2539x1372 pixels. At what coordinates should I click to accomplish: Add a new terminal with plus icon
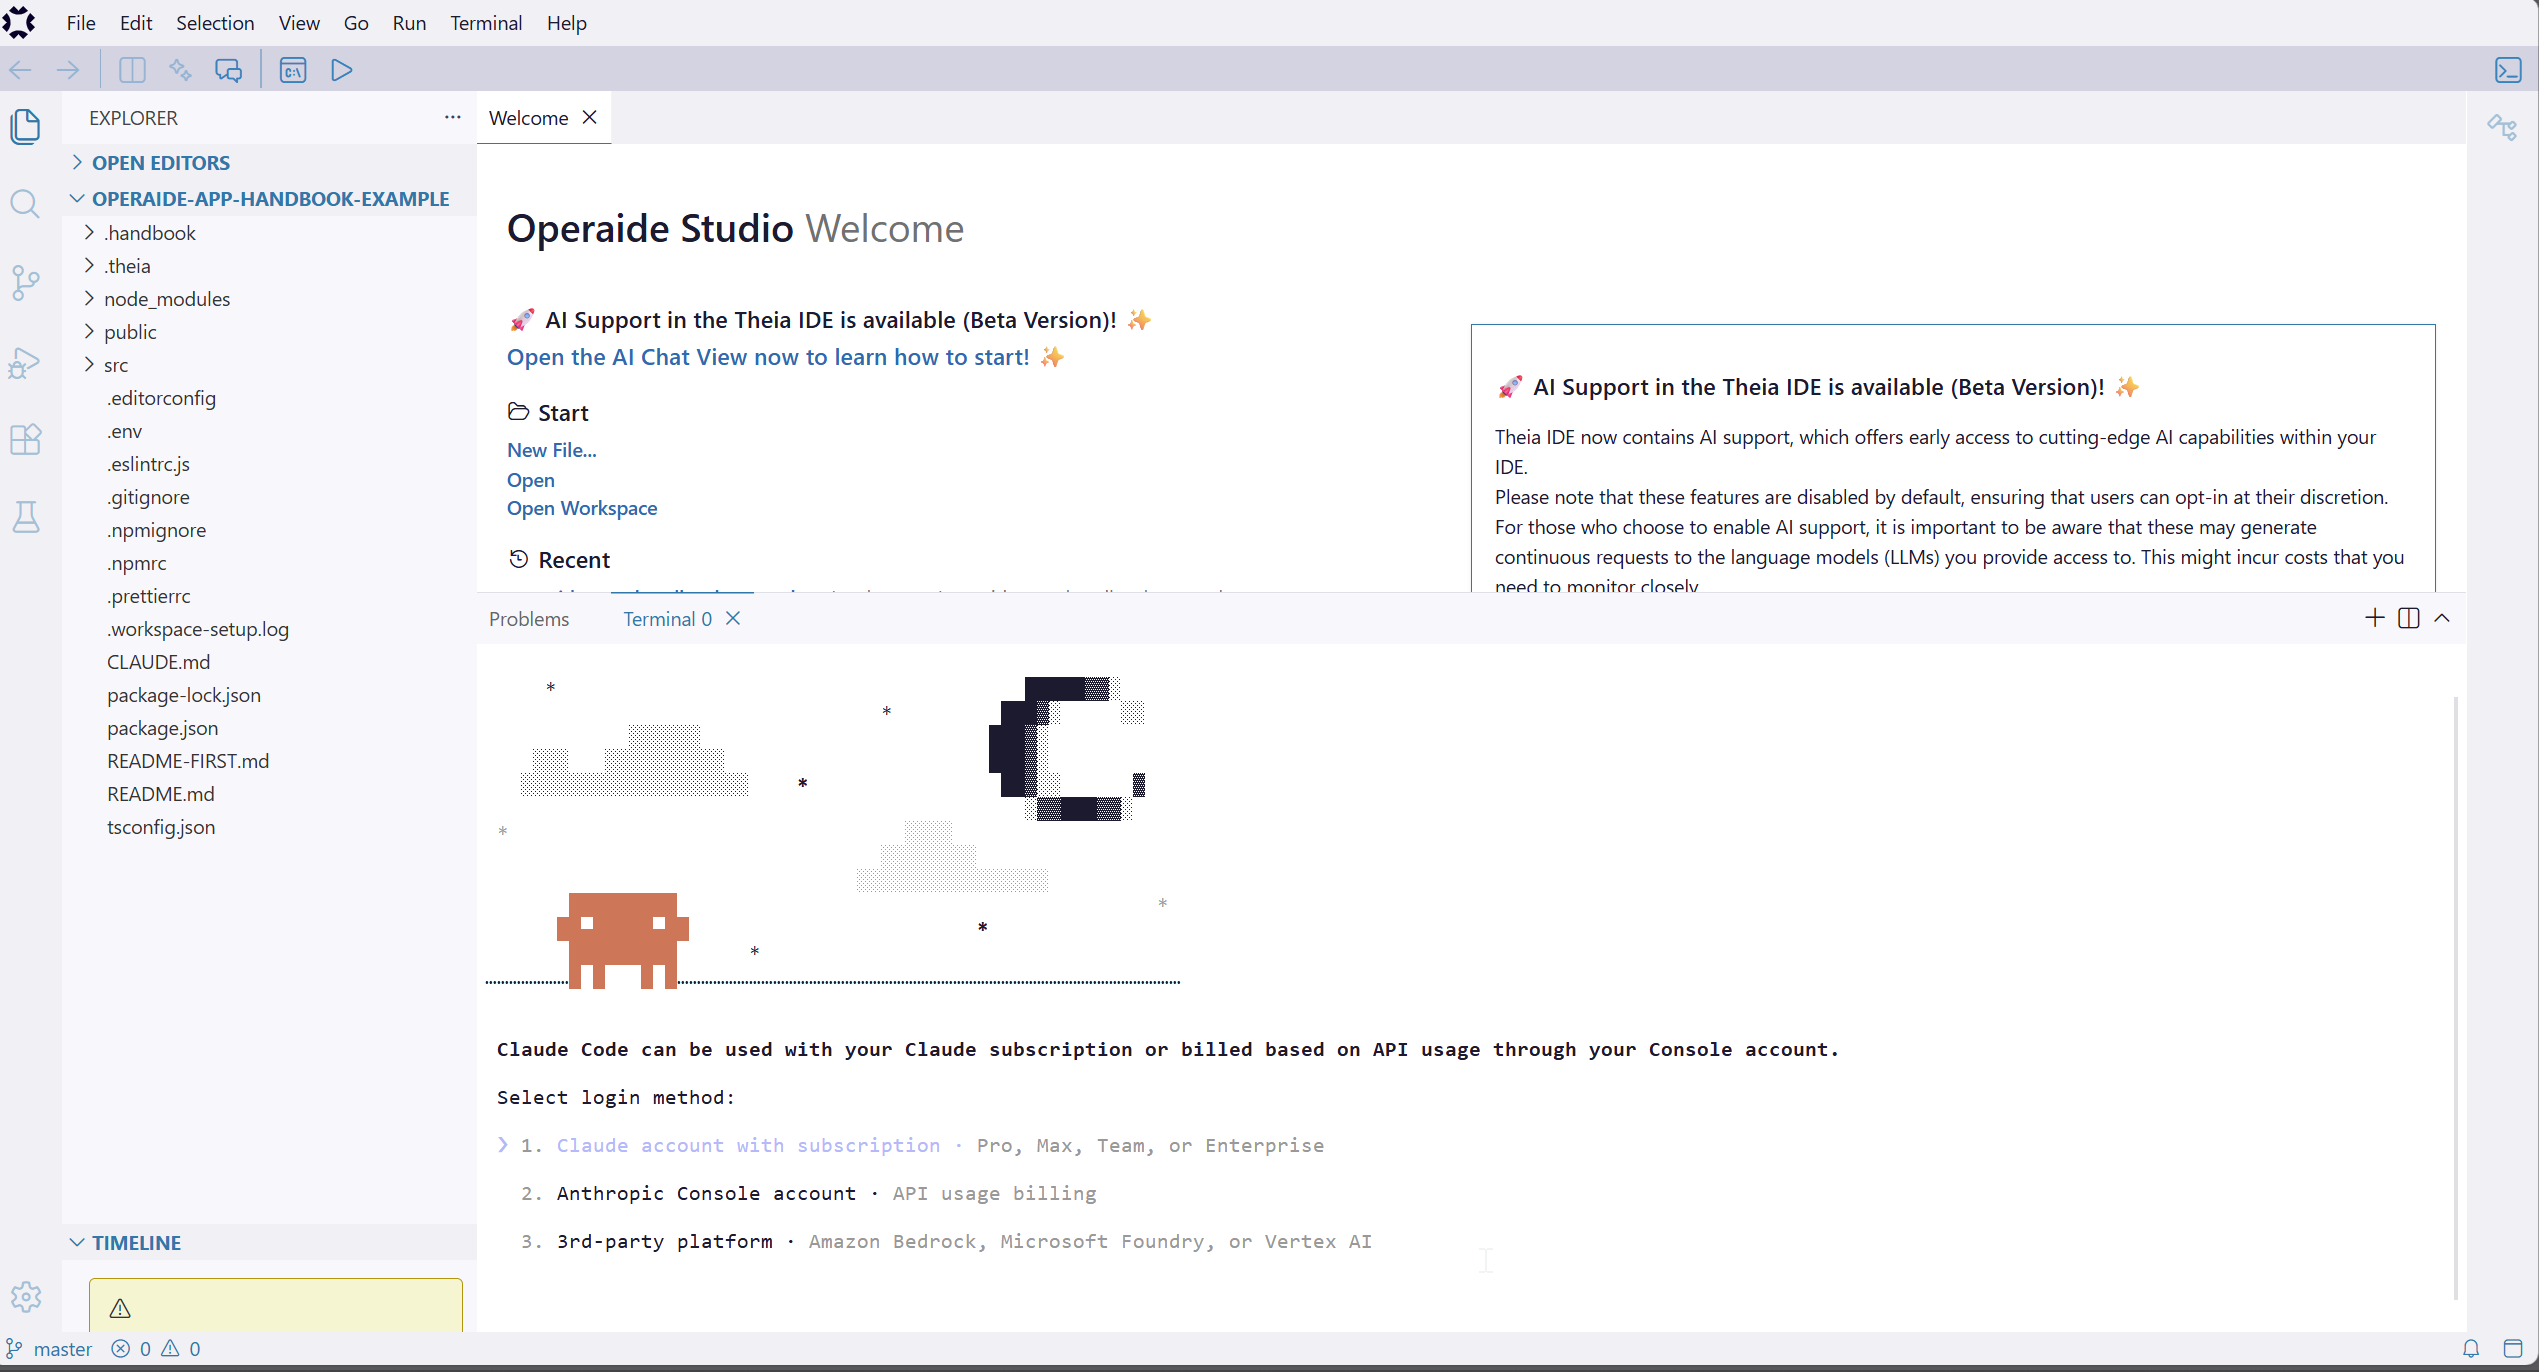(2375, 618)
